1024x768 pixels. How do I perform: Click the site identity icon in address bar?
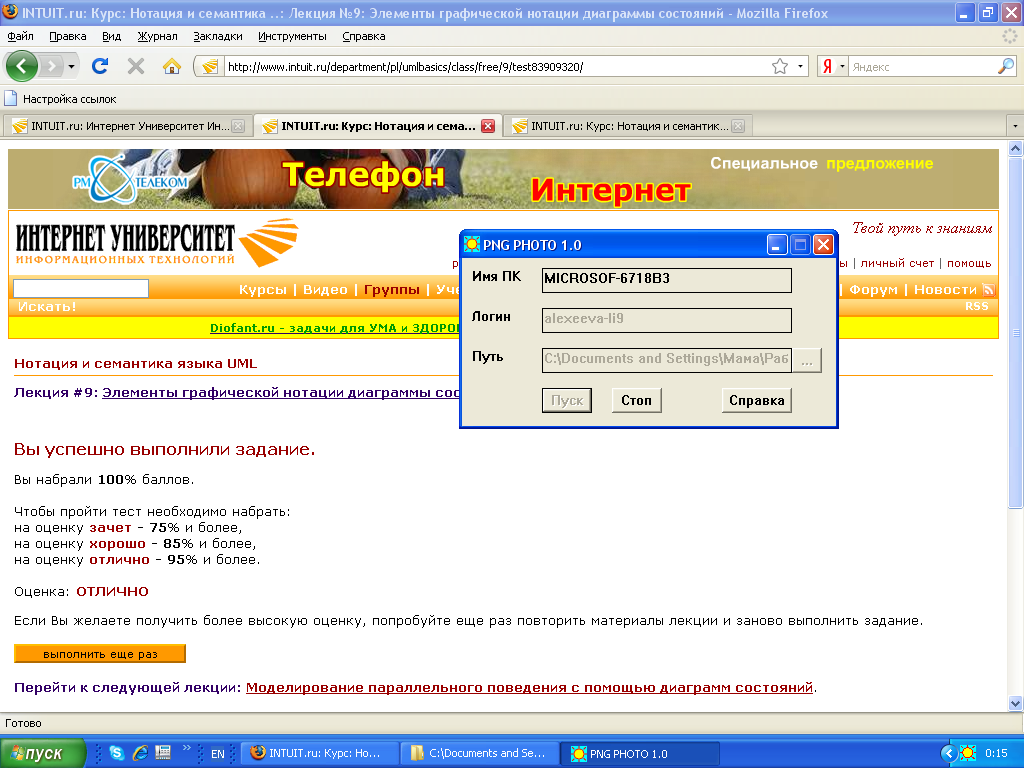click(210, 67)
